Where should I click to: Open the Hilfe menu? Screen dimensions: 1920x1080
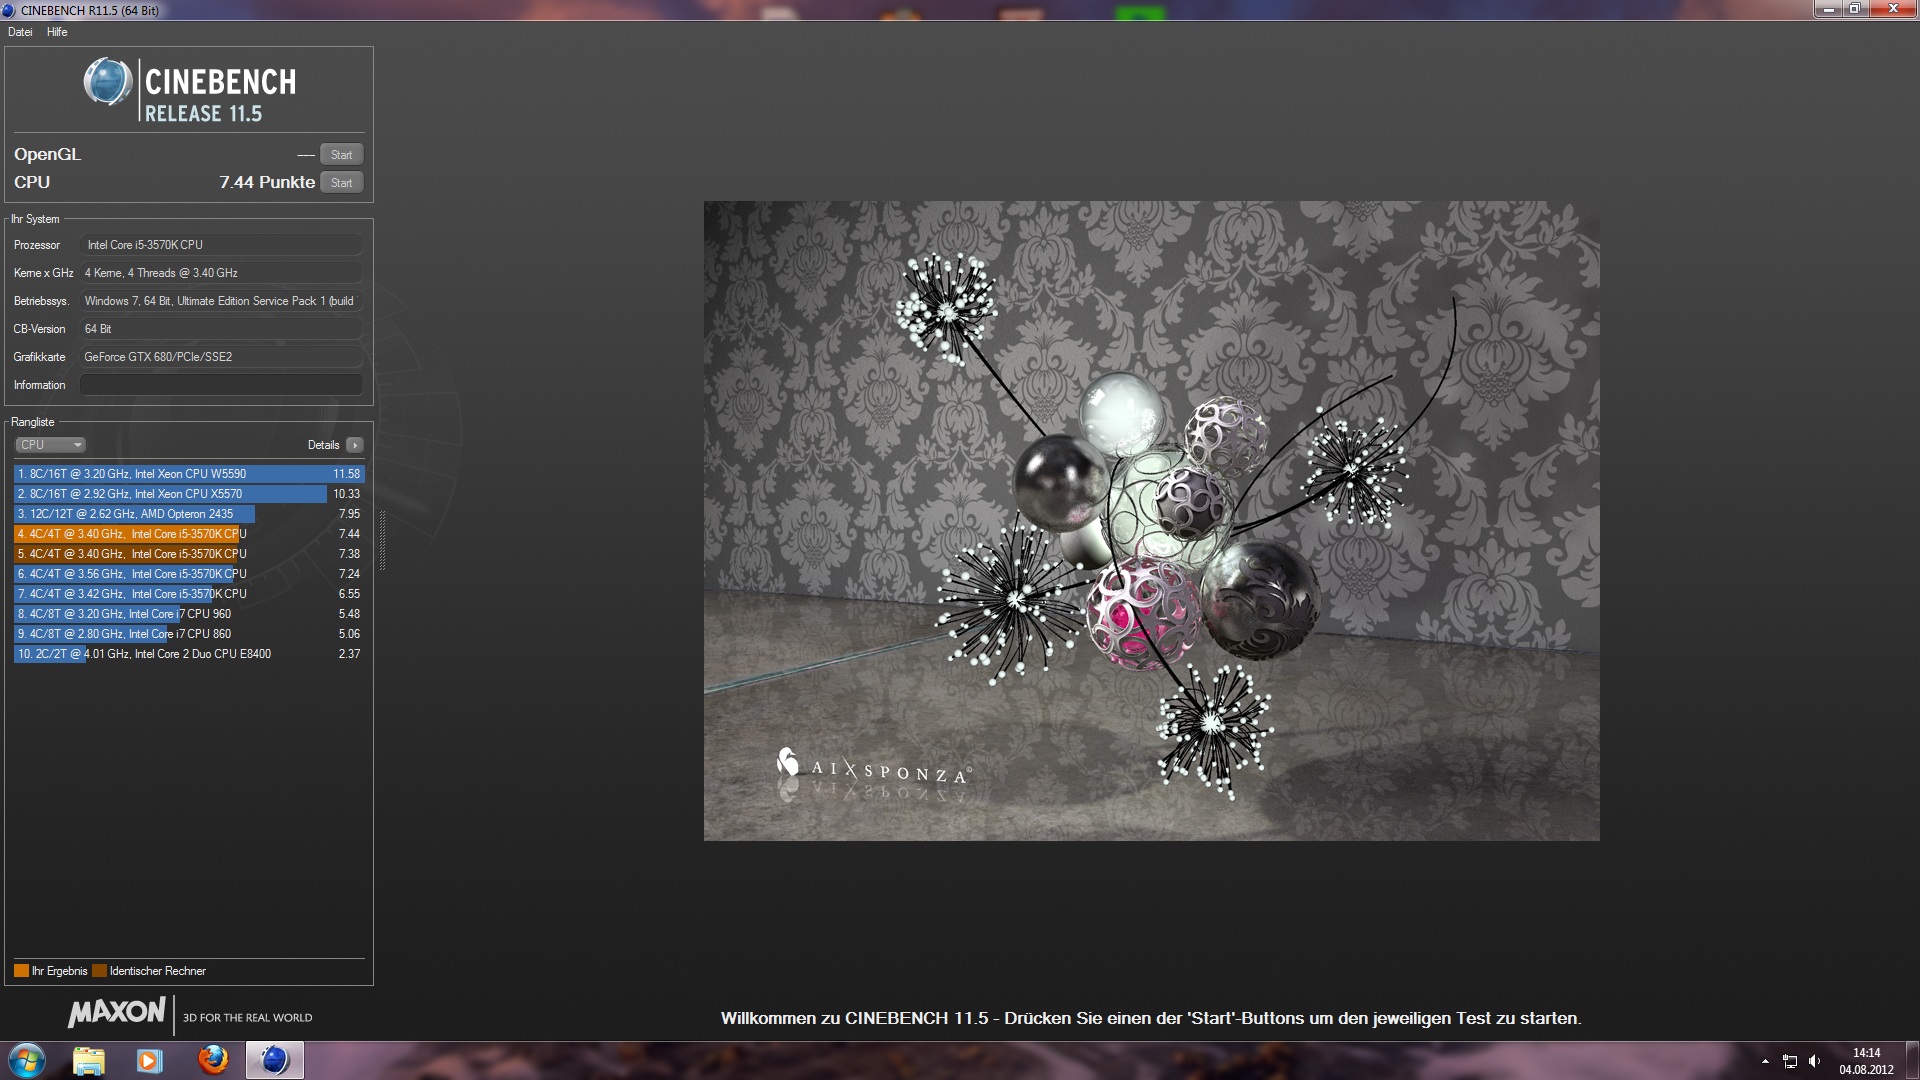click(x=57, y=32)
